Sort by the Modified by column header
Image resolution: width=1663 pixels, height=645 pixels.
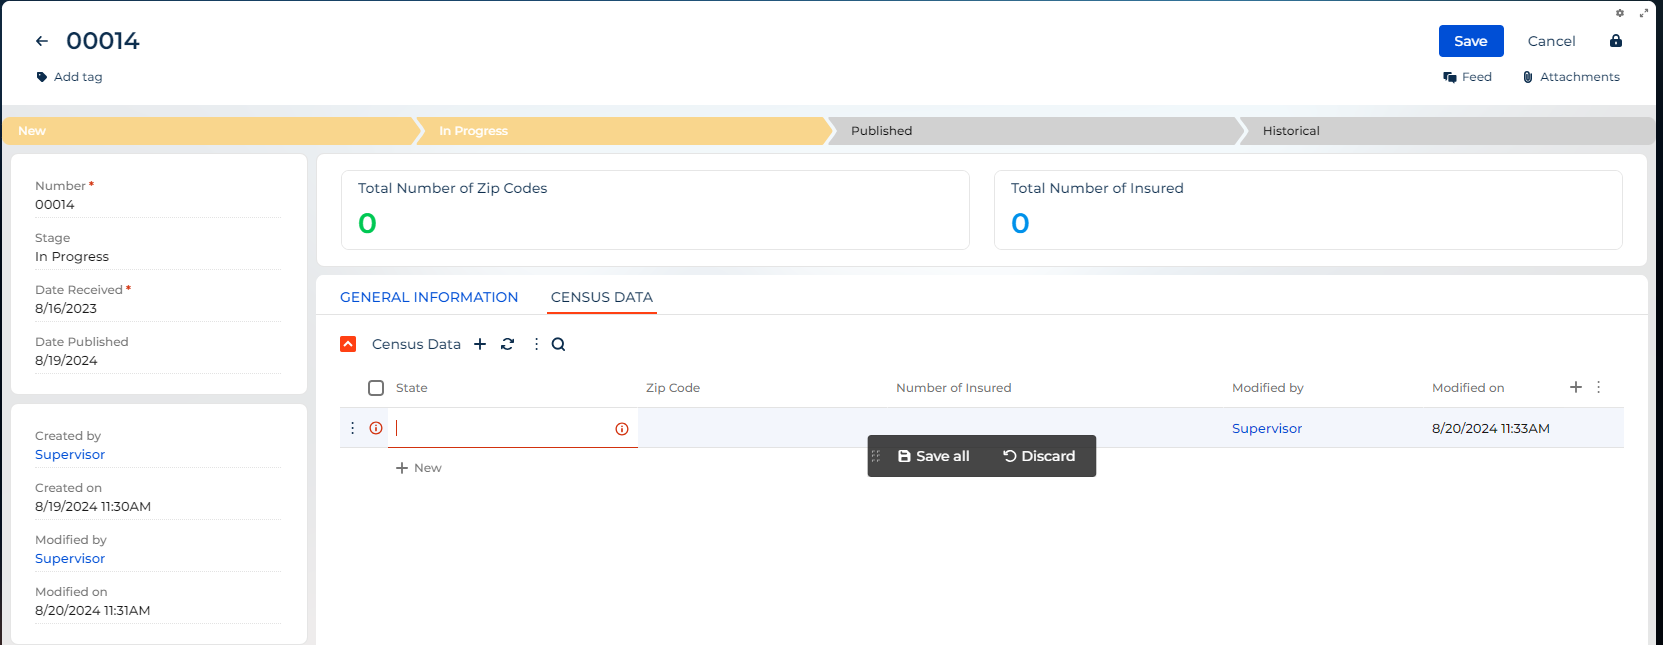[x=1268, y=388]
